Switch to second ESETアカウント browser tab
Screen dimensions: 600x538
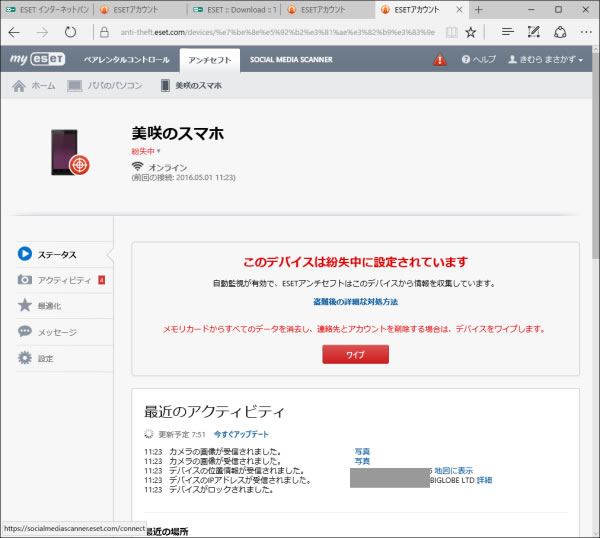(x=140, y=10)
